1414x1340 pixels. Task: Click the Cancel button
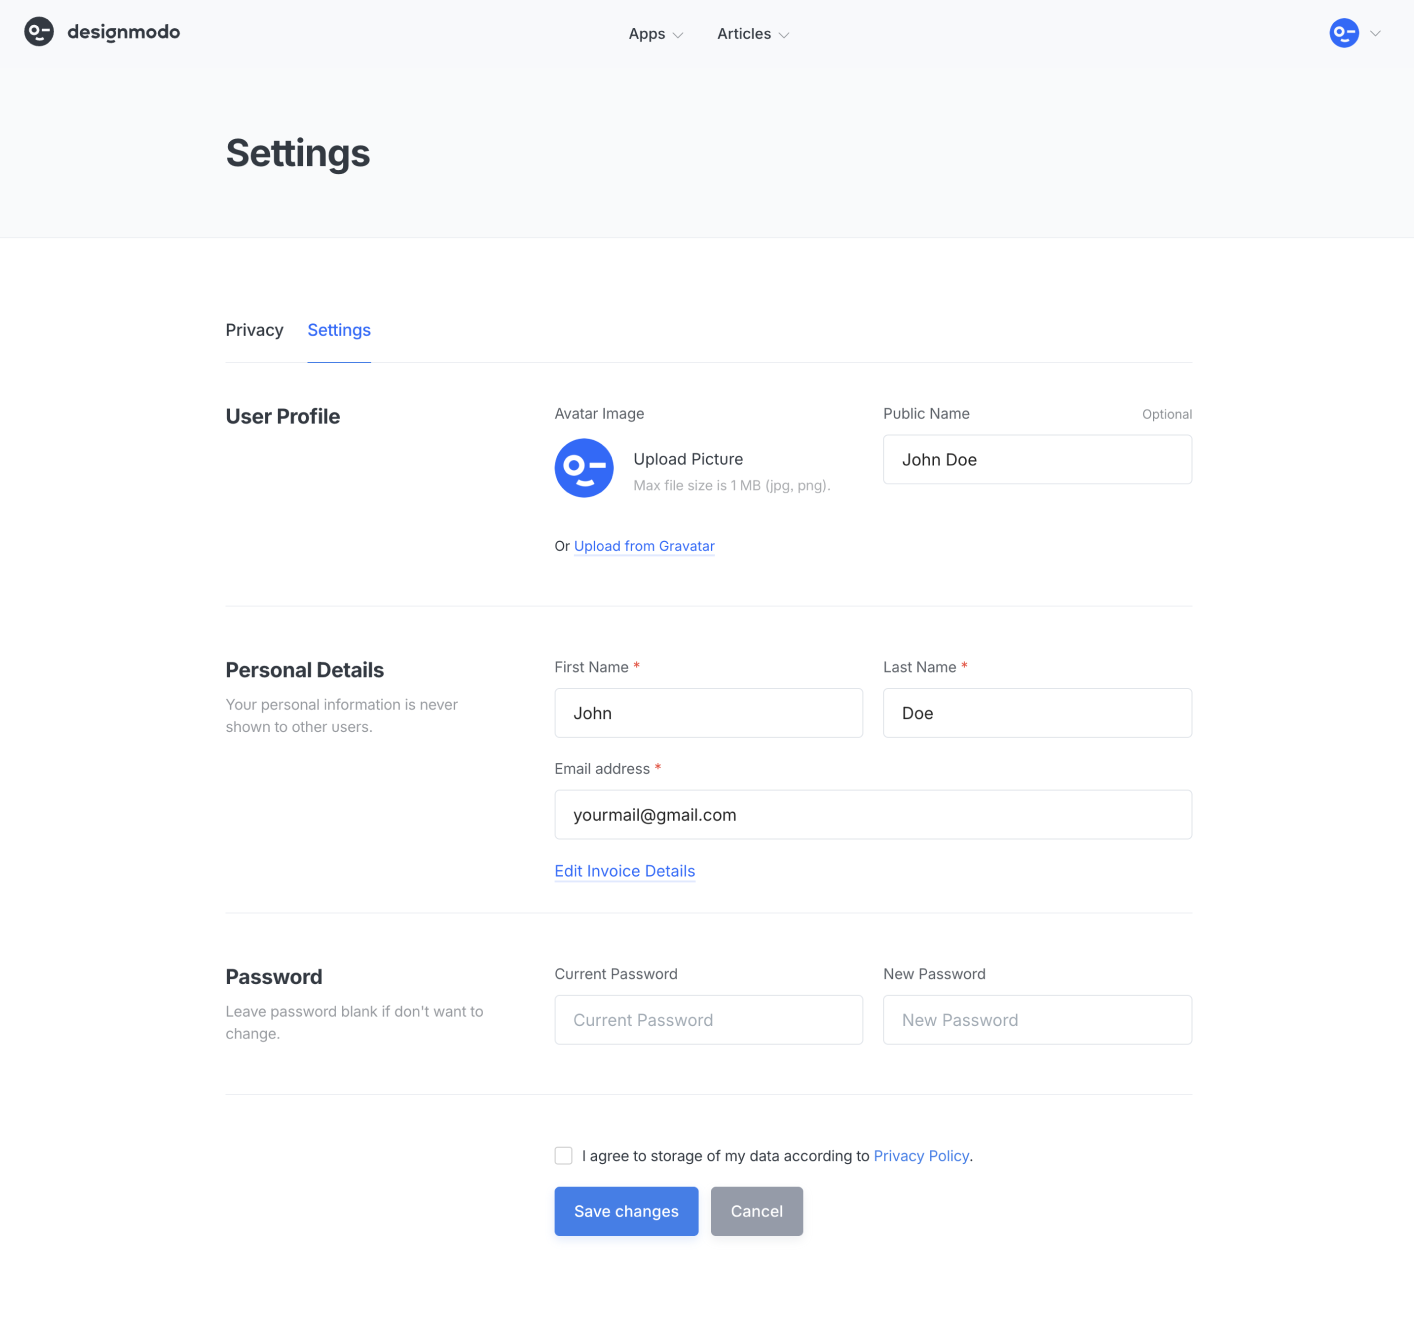757,1211
